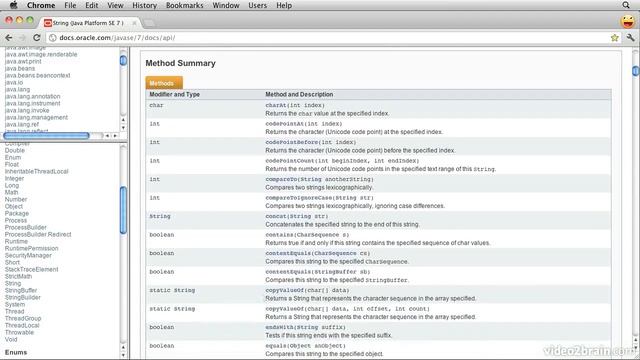
Task: Open the endsWith(String suffix) link
Action: [x=305, y=327]
